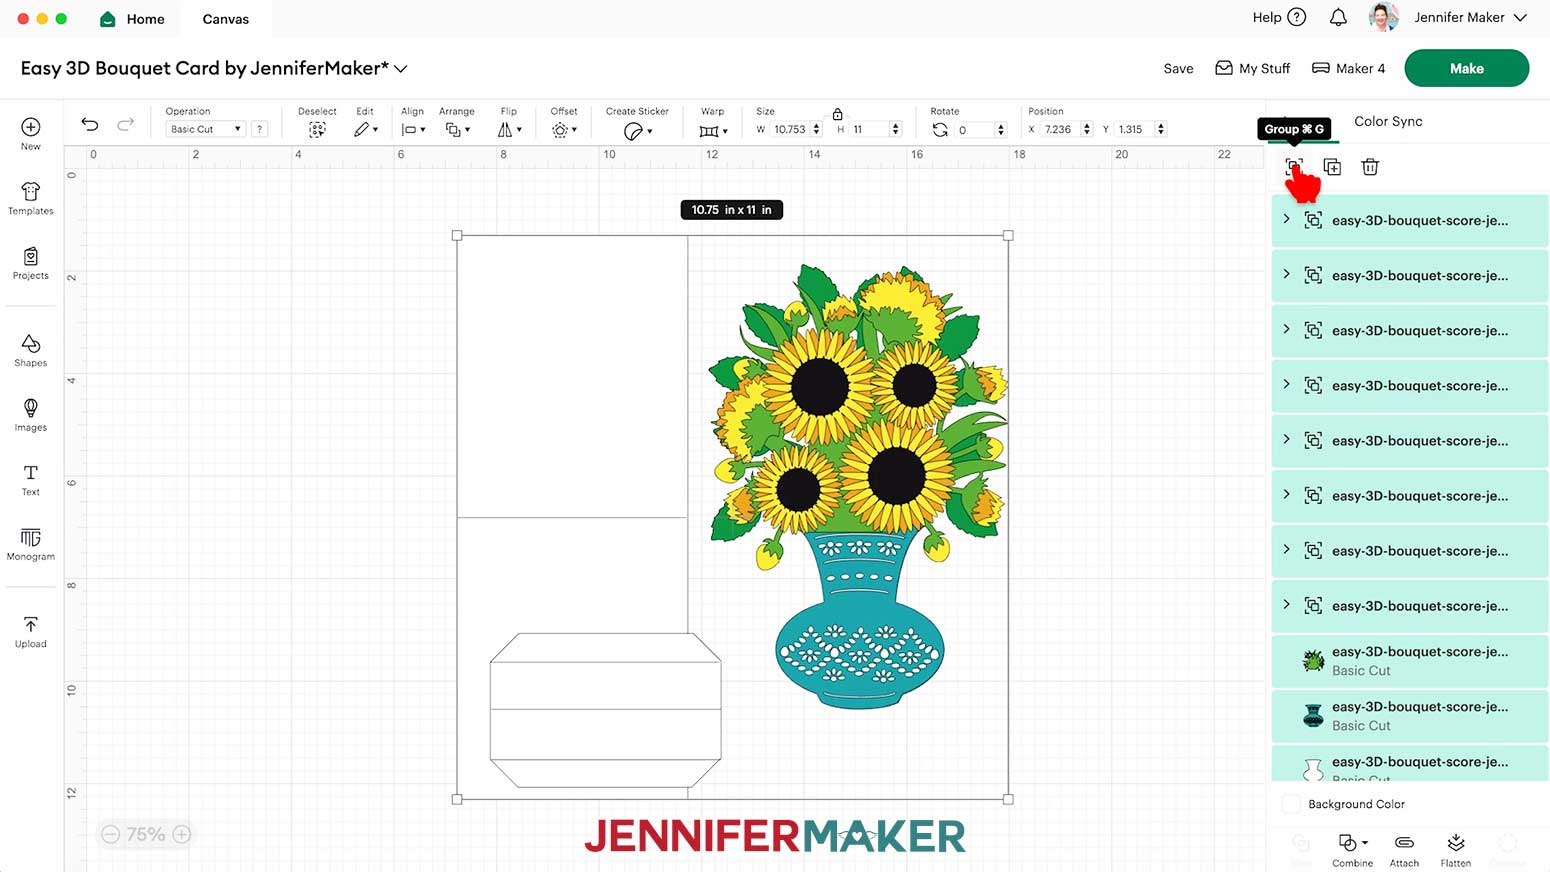This screenshot has width=1550, height=872.
Task: Click the Width size input field
Action: pos(790,129)
